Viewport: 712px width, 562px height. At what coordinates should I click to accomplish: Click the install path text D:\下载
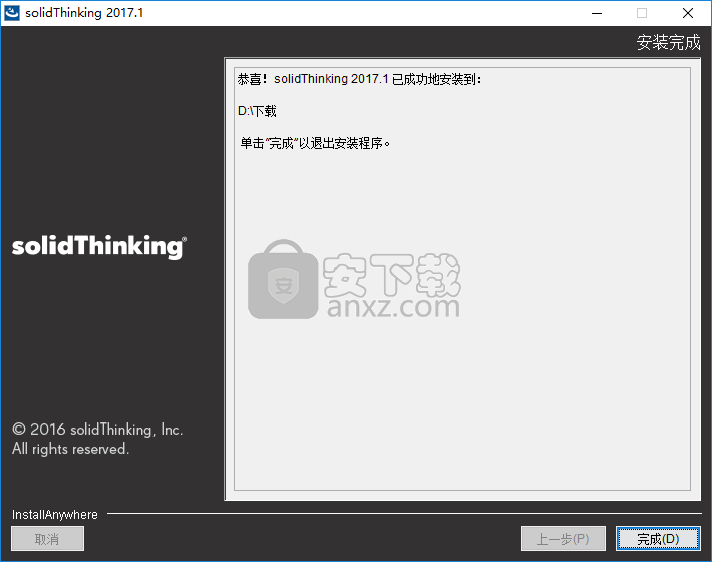257,111
